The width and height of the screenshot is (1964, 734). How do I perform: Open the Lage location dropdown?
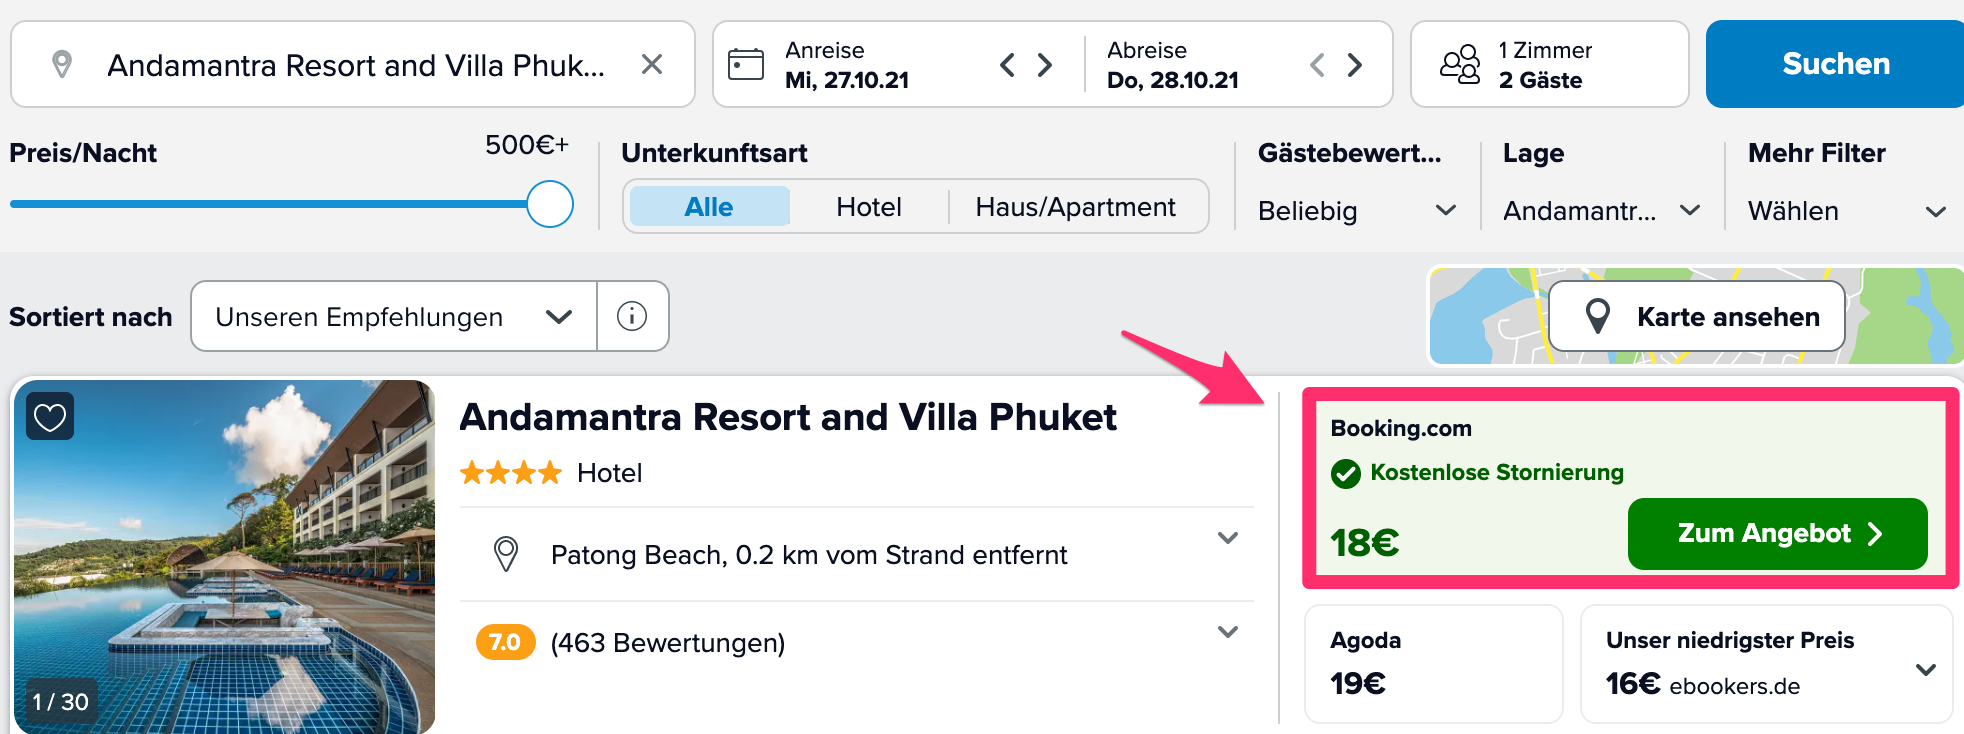point(1601,211)
